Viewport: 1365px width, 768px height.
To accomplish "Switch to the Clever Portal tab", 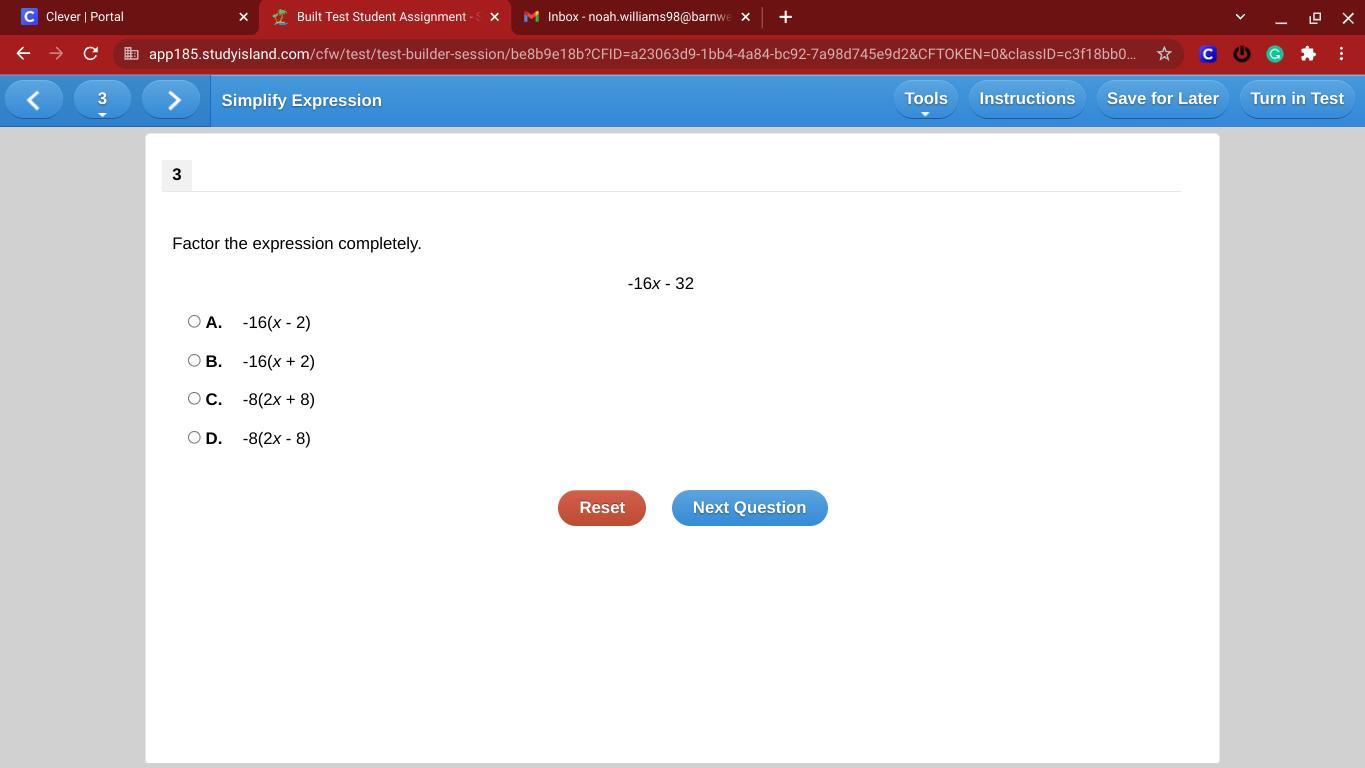I will [130, 17].
